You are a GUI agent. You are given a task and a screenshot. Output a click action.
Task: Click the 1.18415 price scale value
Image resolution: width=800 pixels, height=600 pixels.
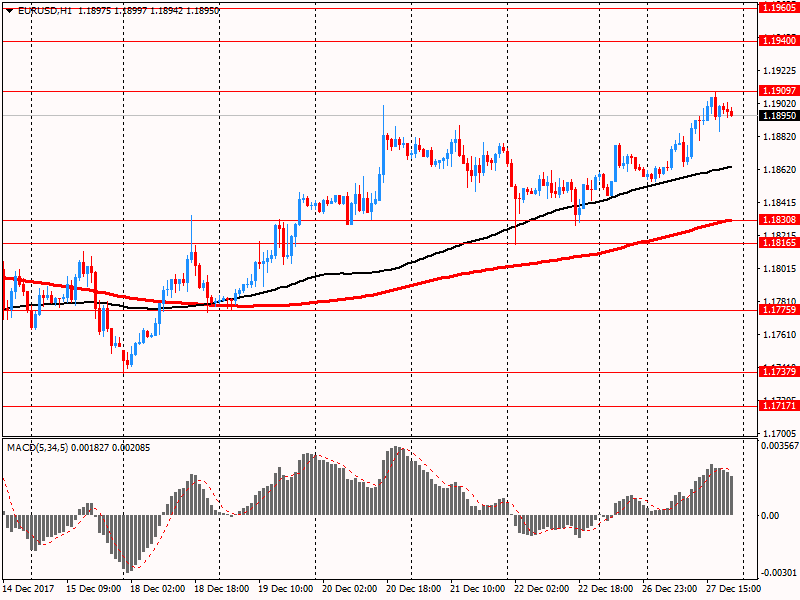click(779, 203)
